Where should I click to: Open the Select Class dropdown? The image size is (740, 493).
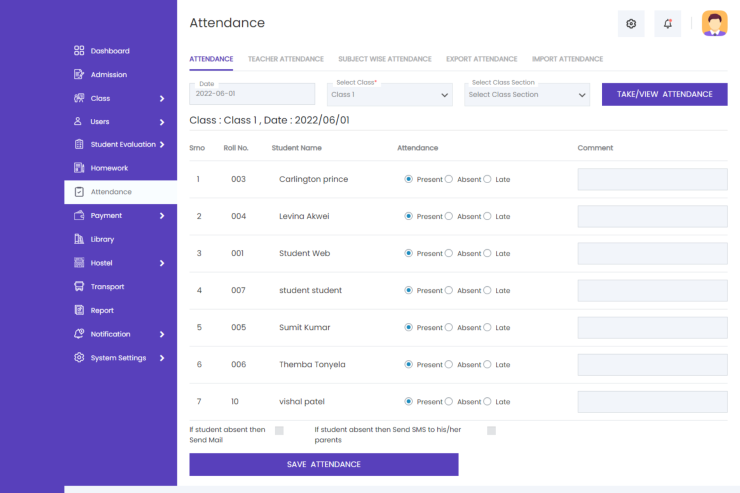tap(390, 94)
